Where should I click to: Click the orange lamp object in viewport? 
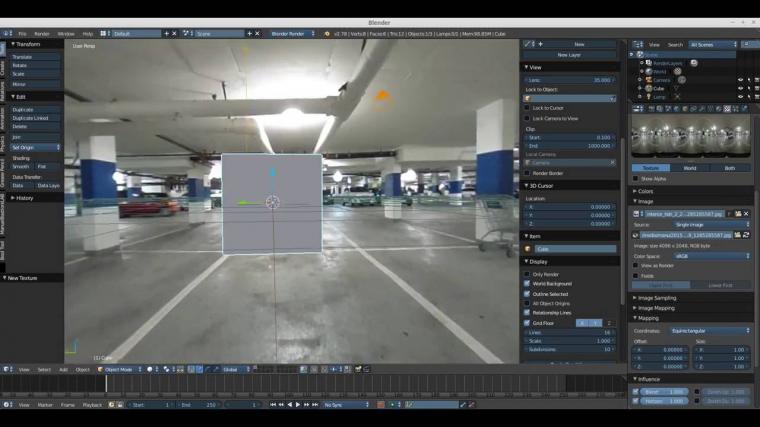(381, 96)
